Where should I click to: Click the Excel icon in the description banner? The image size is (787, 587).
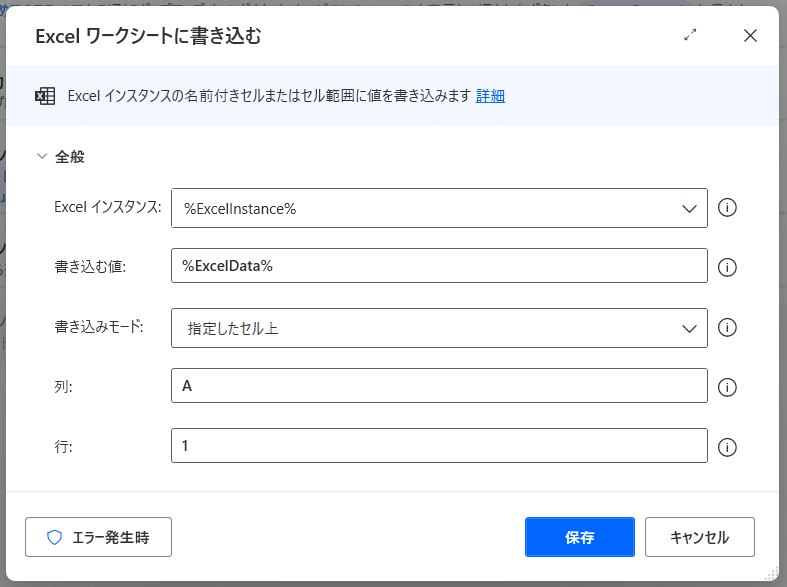pyautogui.click(x=45, y=95)
